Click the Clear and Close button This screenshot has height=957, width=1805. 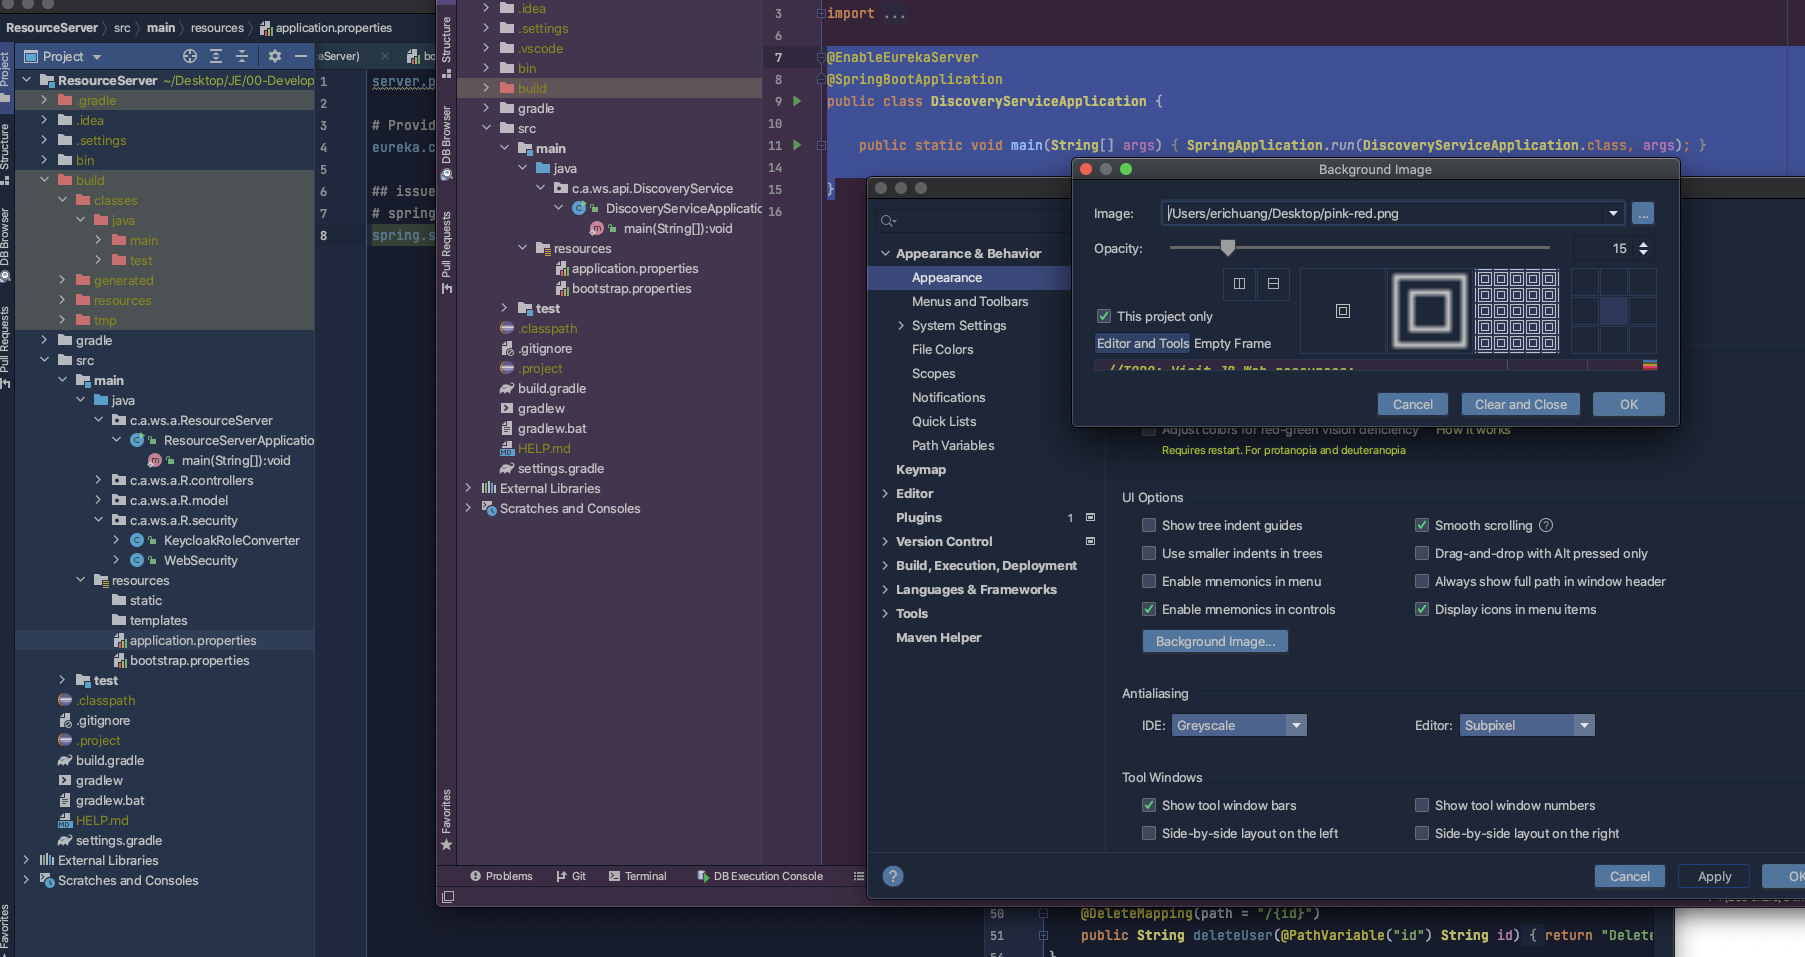(x=1520, y=404)
